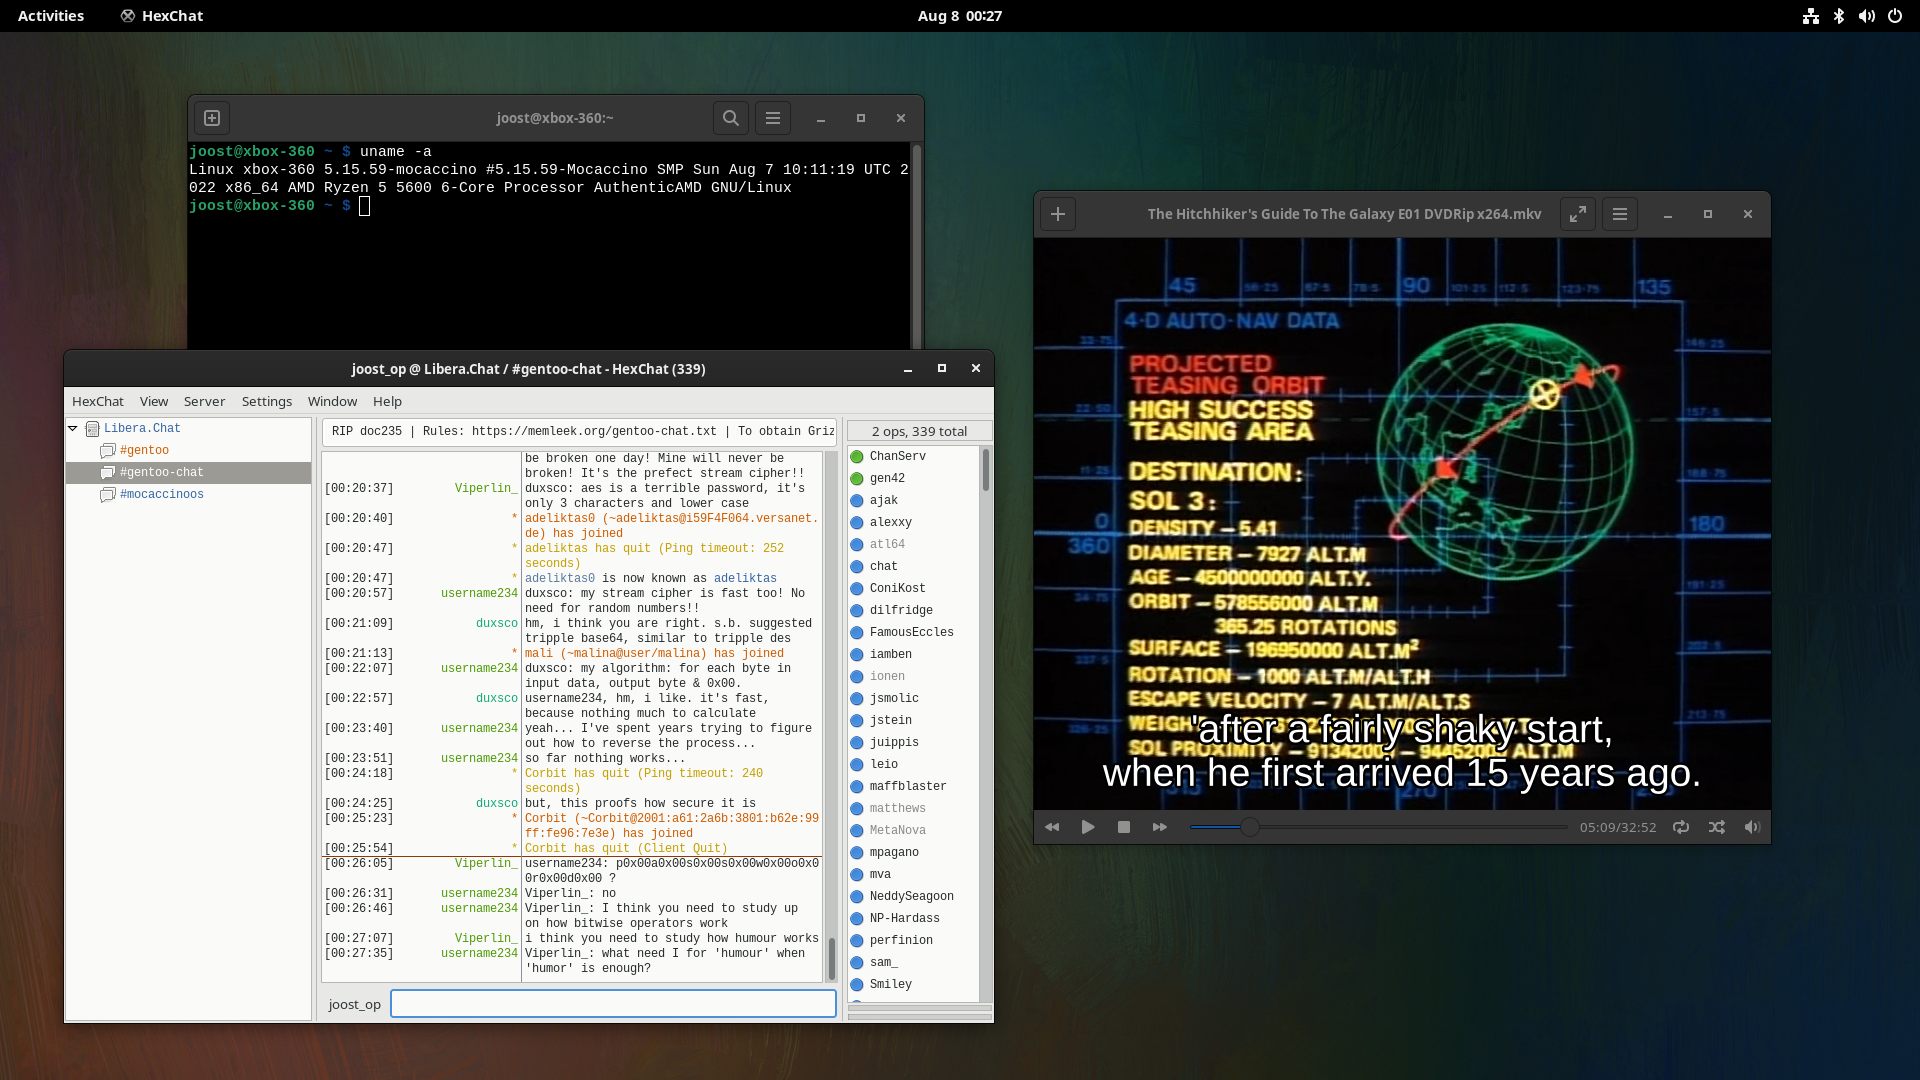
Task: Skip to previous track in video player
Action: [x=1052, y=827]
